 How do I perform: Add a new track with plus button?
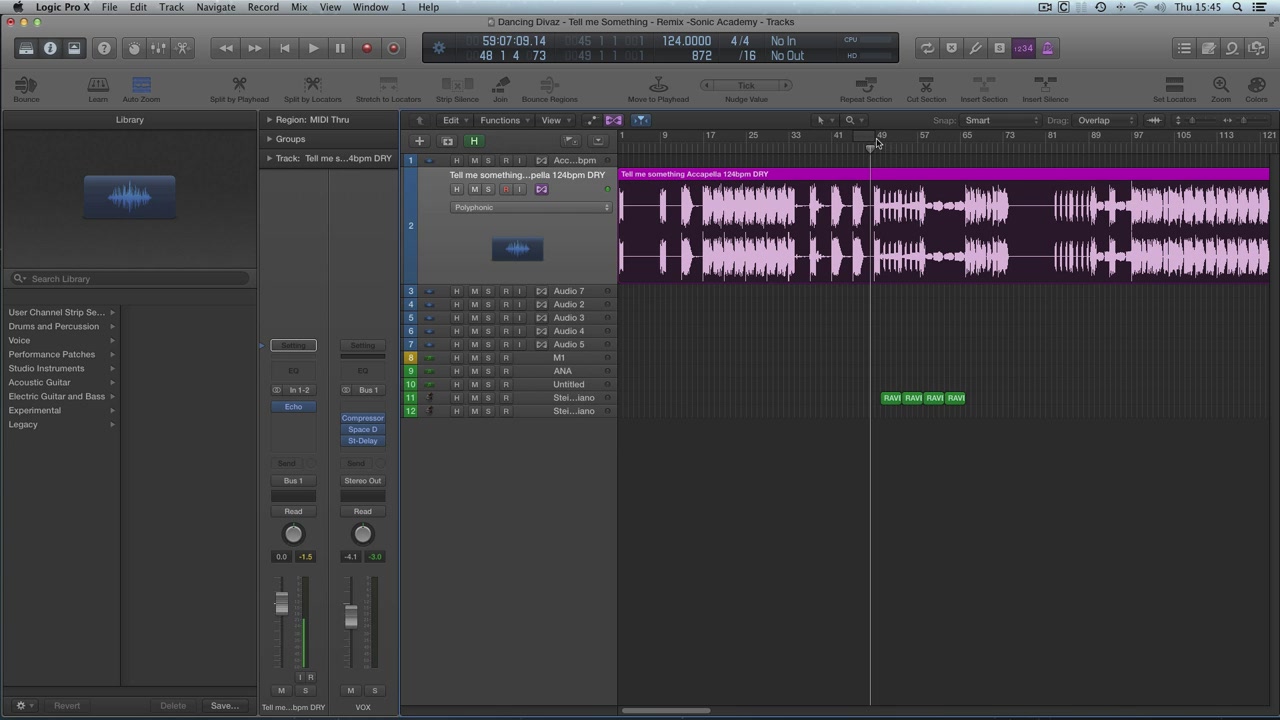click(x=420, y=141)
